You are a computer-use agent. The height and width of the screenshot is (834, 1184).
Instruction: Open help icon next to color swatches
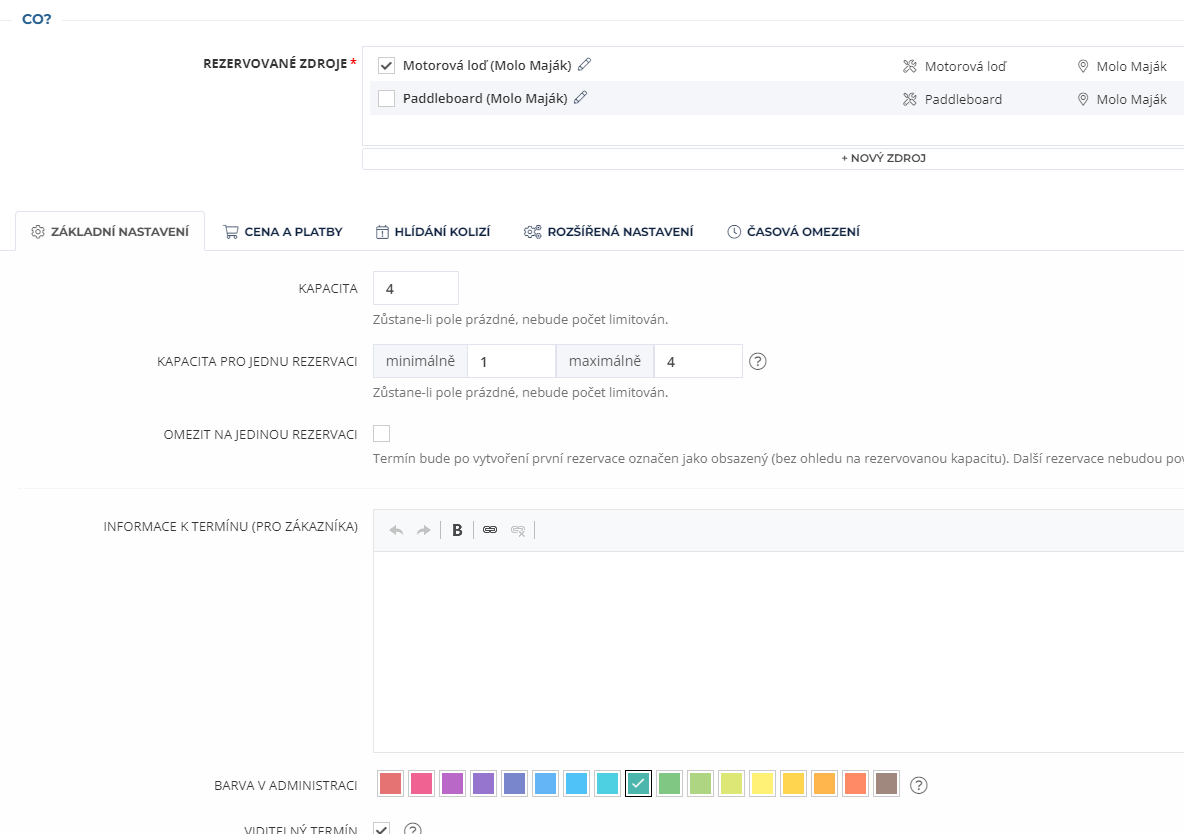pos(919,785)
